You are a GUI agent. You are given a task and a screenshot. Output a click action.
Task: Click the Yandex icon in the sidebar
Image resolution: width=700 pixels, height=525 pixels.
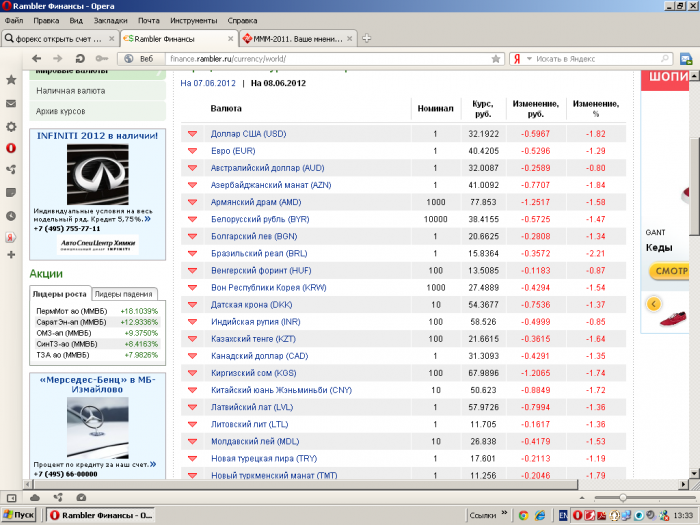11,237
